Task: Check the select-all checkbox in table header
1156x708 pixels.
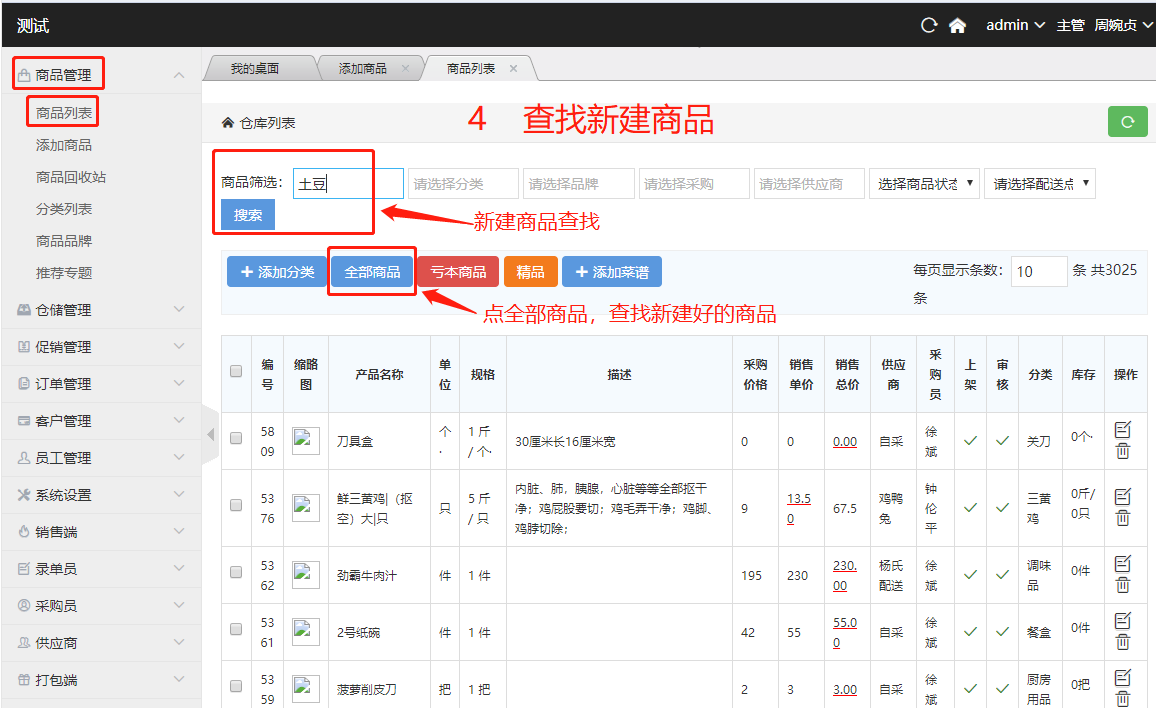Action: pos(236,371)
